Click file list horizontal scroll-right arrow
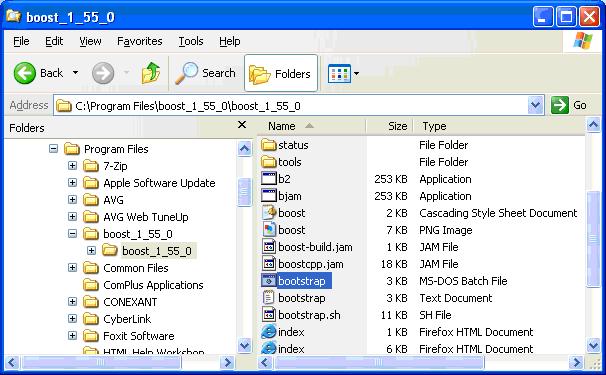The width and height of the screenshot is (606, 375). tap(576, 362)
